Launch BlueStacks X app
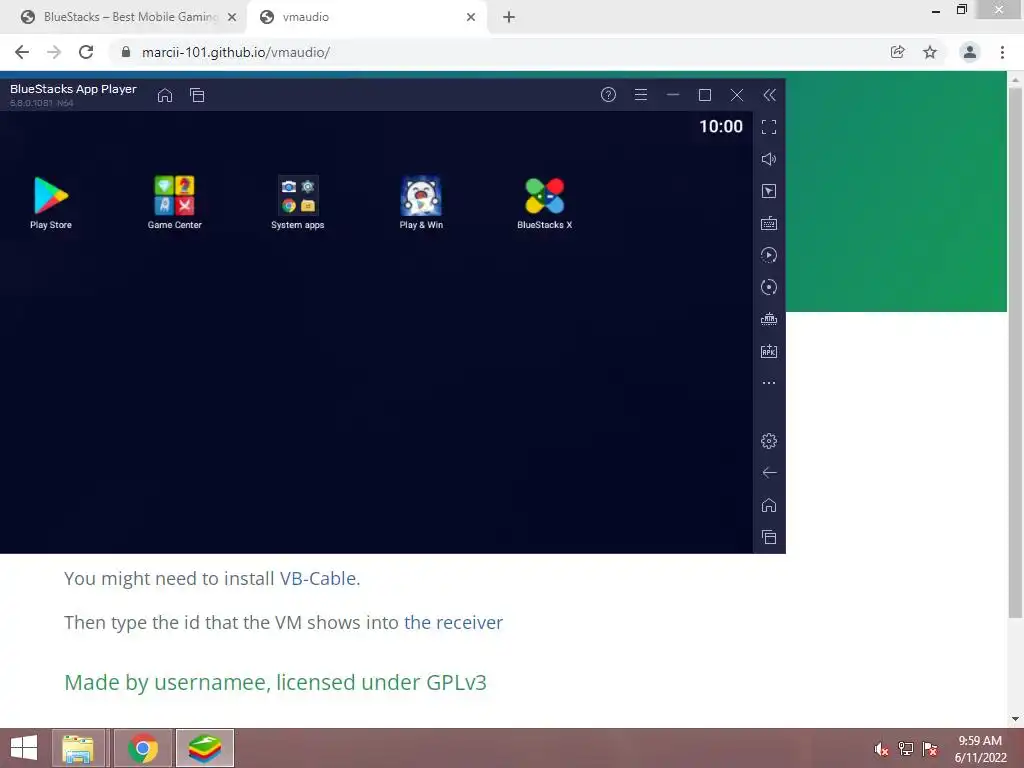The height and width of the screenshot is (768, 1024). 545,202
